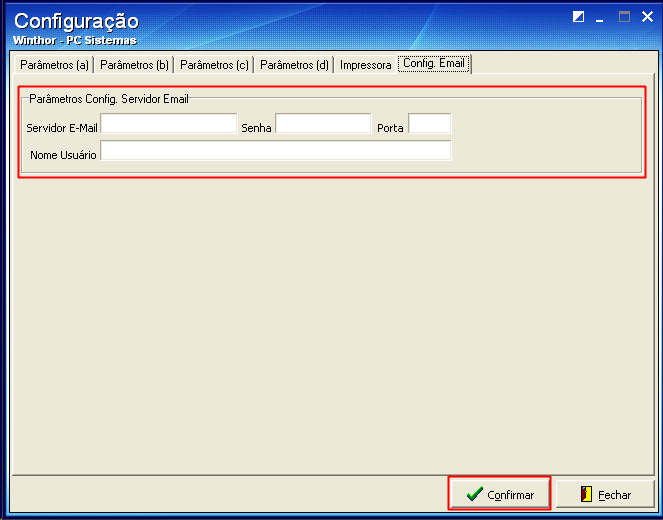Click the Senha label text
The image size is (663, 520).
click(256, 128)
